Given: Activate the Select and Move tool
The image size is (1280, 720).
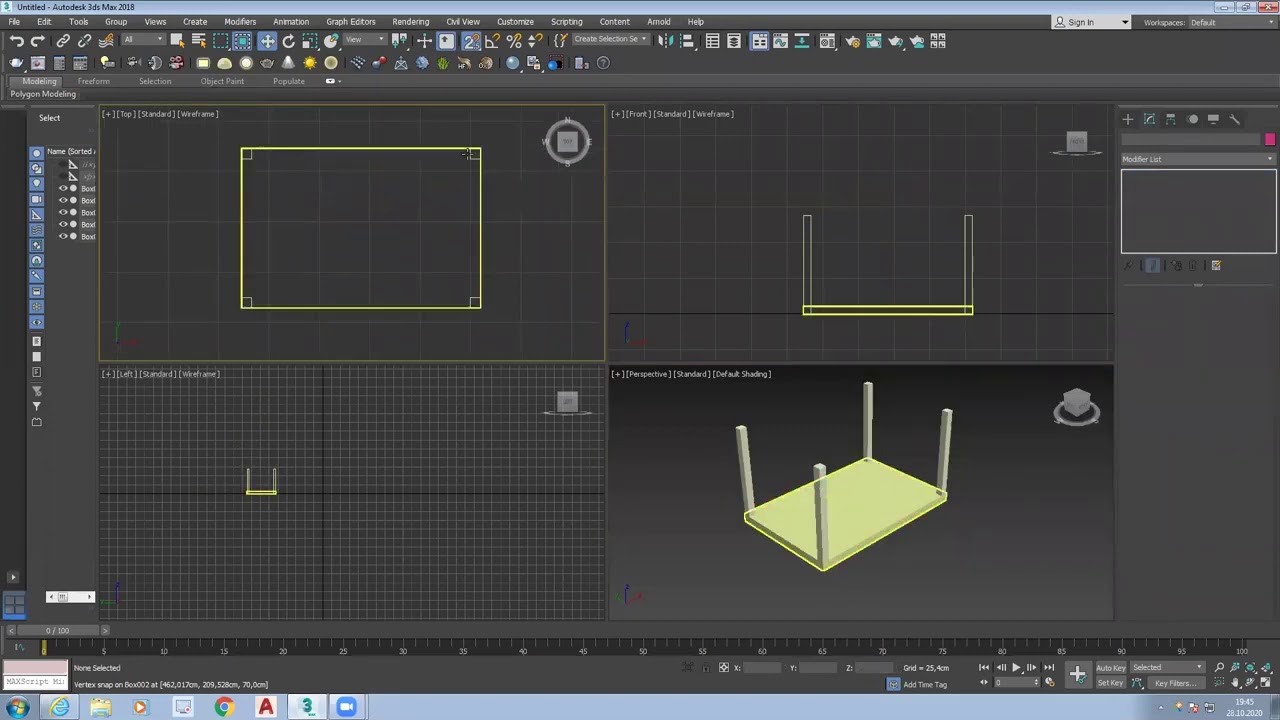Looking at the screenshot, I should click(x=267, y=41).
